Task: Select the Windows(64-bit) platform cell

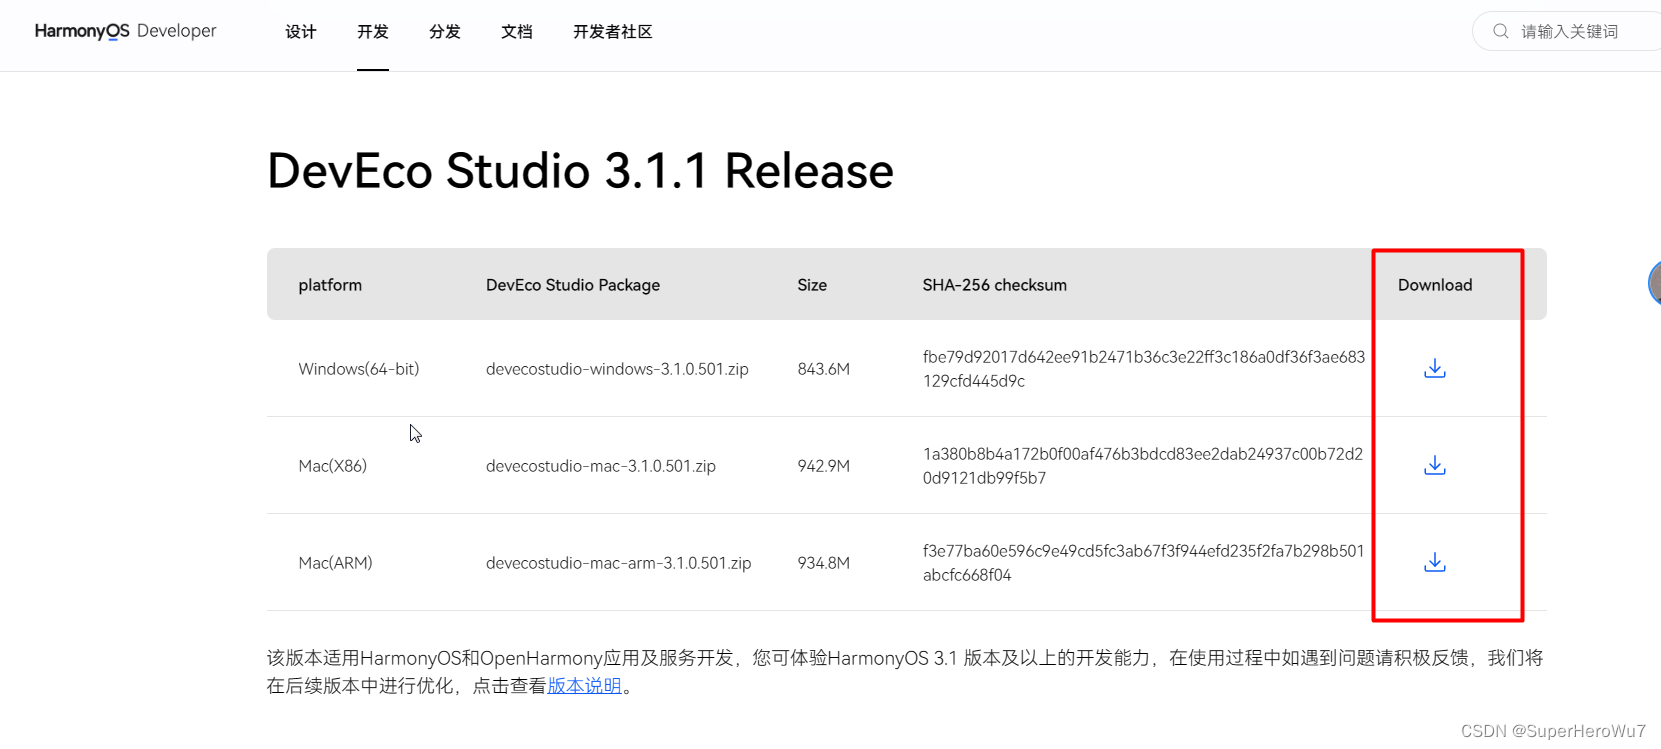Action: (359, 369)
